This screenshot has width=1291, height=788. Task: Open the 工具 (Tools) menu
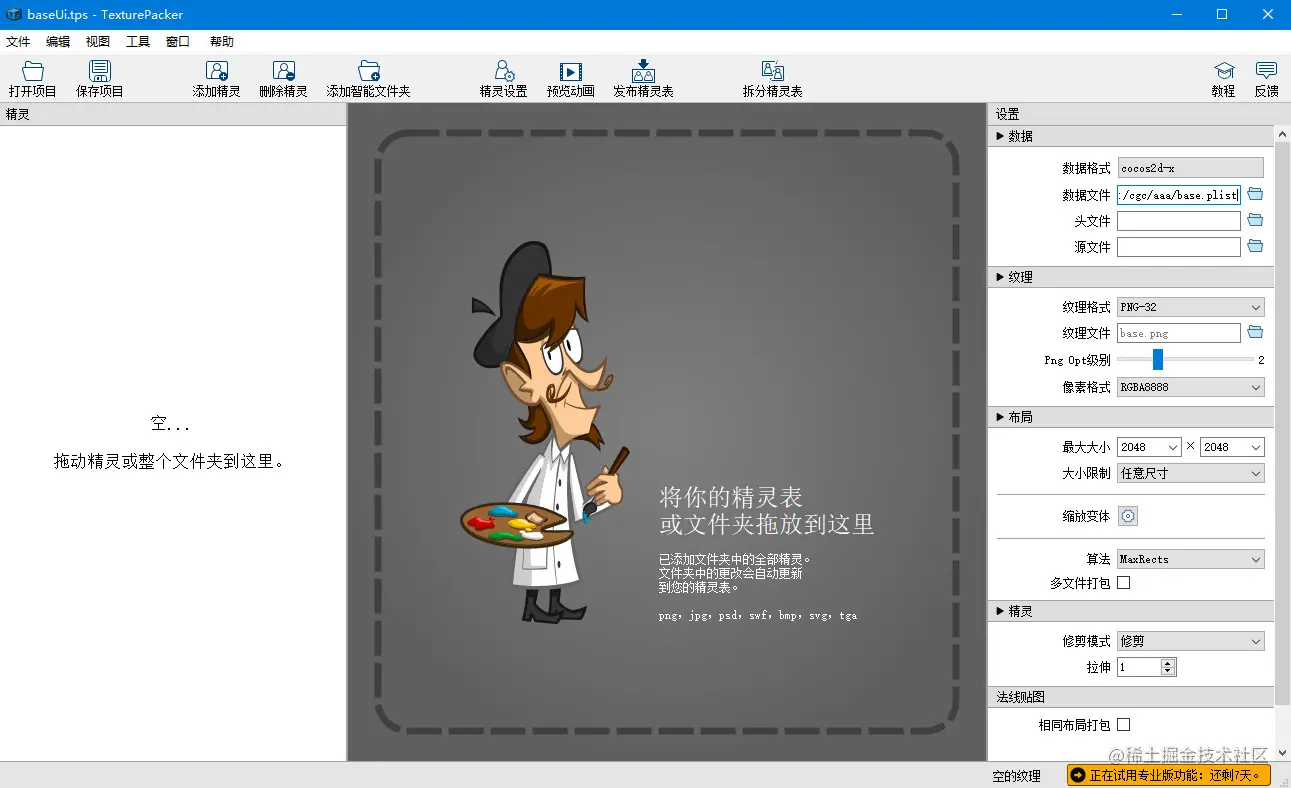(x=138, y=42)
